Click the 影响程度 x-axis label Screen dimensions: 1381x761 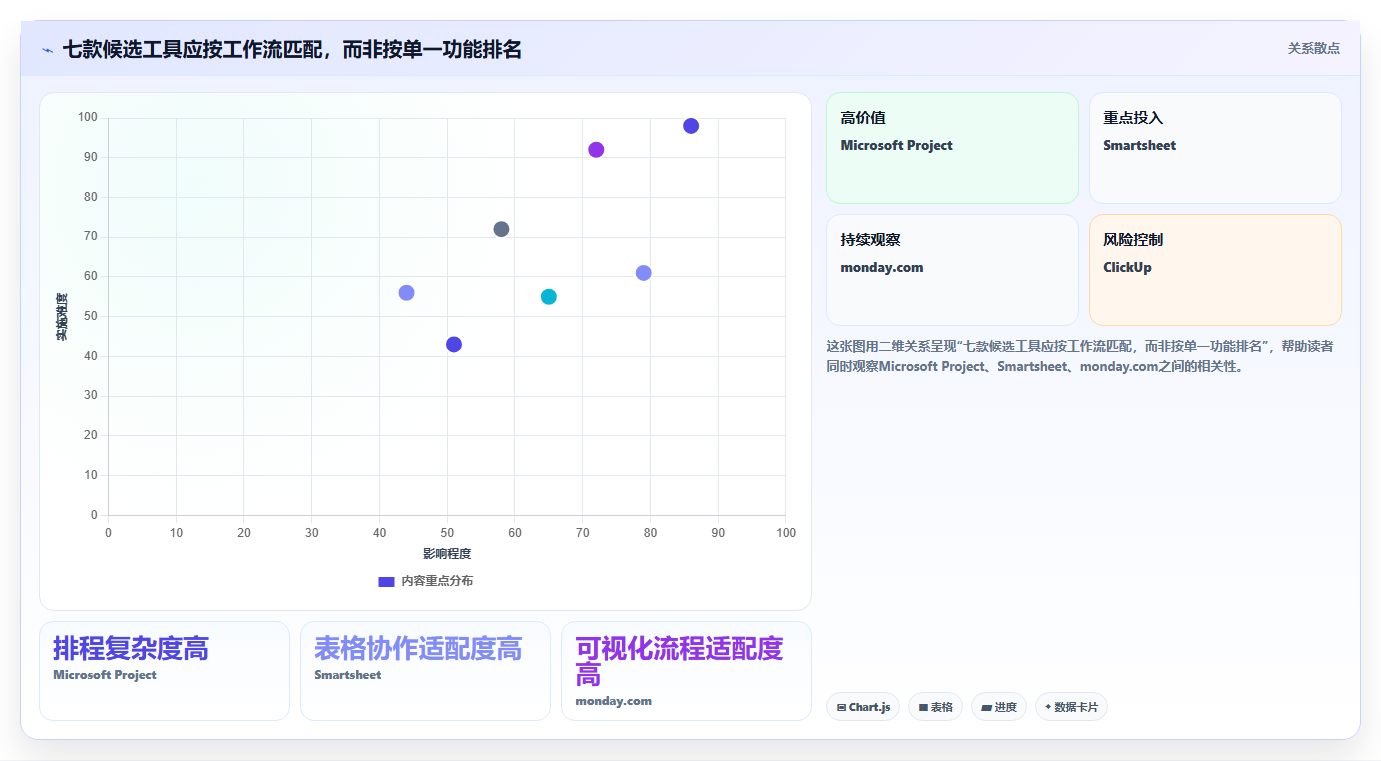click(447, 553)
